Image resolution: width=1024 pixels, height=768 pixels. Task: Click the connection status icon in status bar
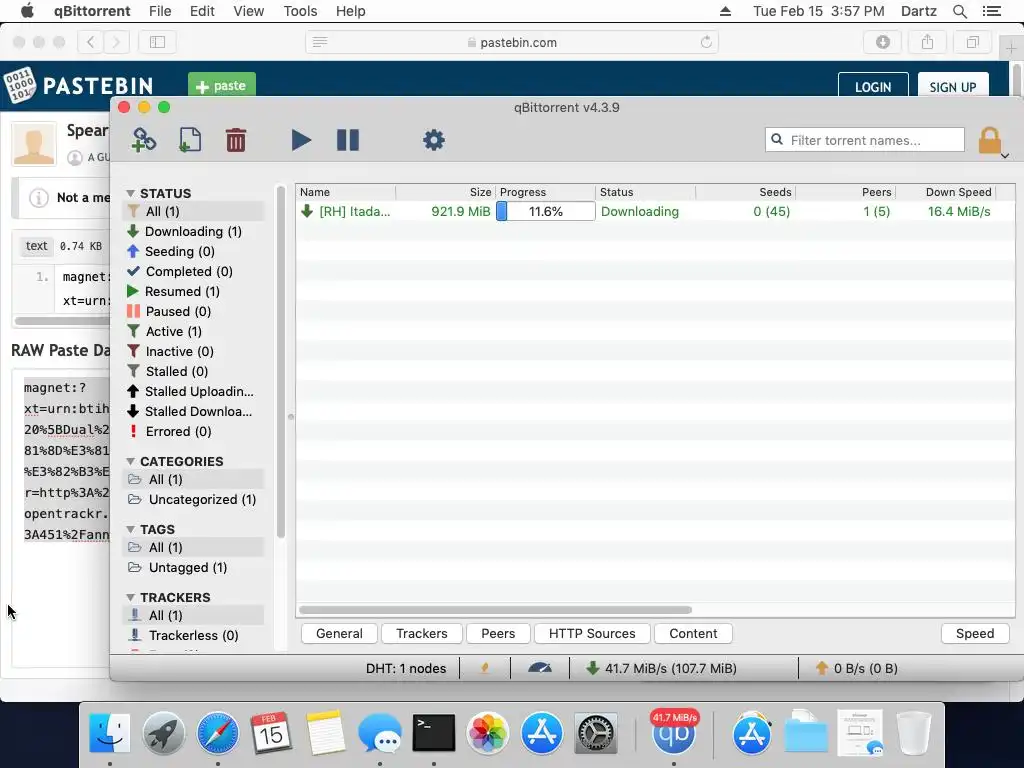(485, 668)
